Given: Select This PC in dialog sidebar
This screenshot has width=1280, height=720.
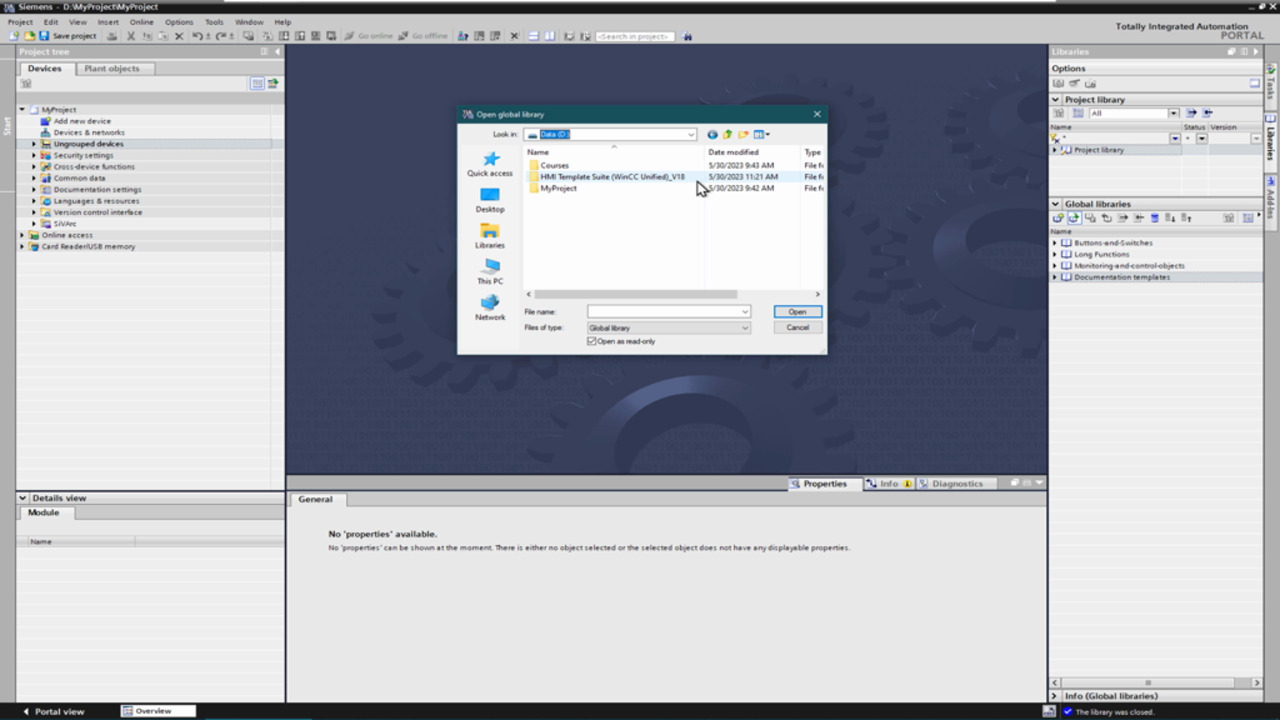Looking at the screenshot, I should pos(490,272).
